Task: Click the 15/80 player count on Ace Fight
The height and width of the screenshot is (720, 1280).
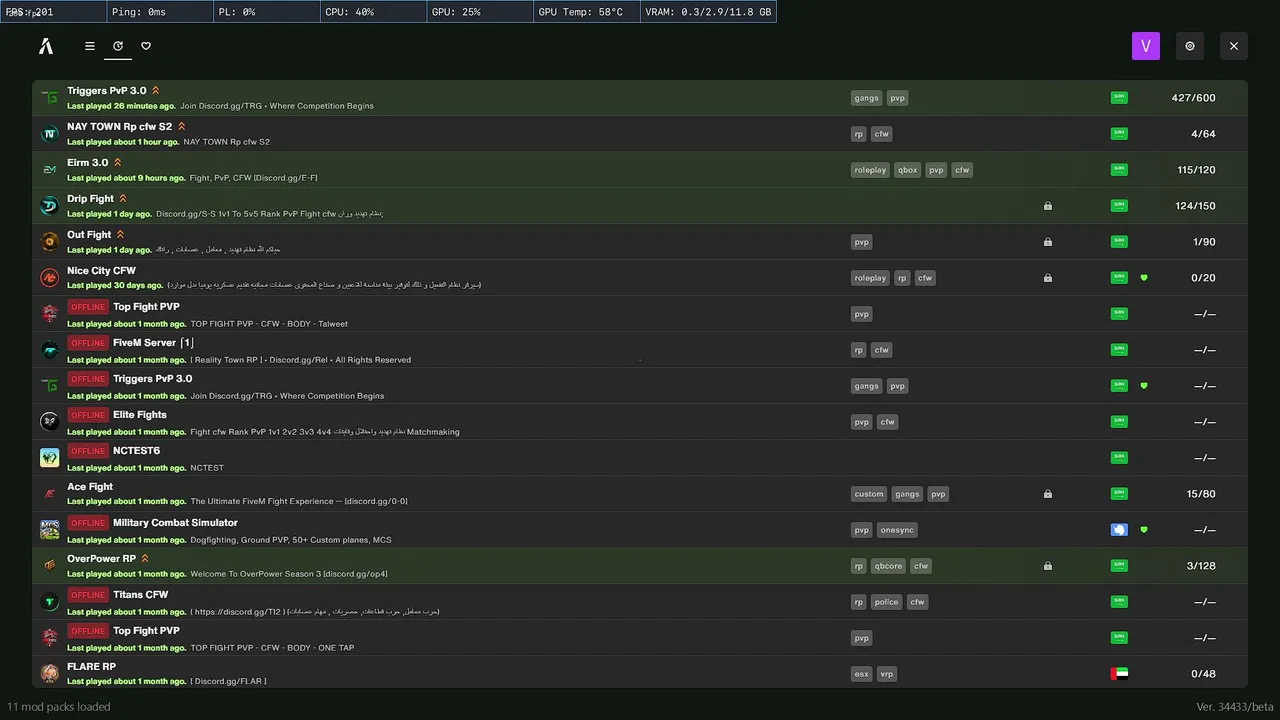Action: [1201, 494]
